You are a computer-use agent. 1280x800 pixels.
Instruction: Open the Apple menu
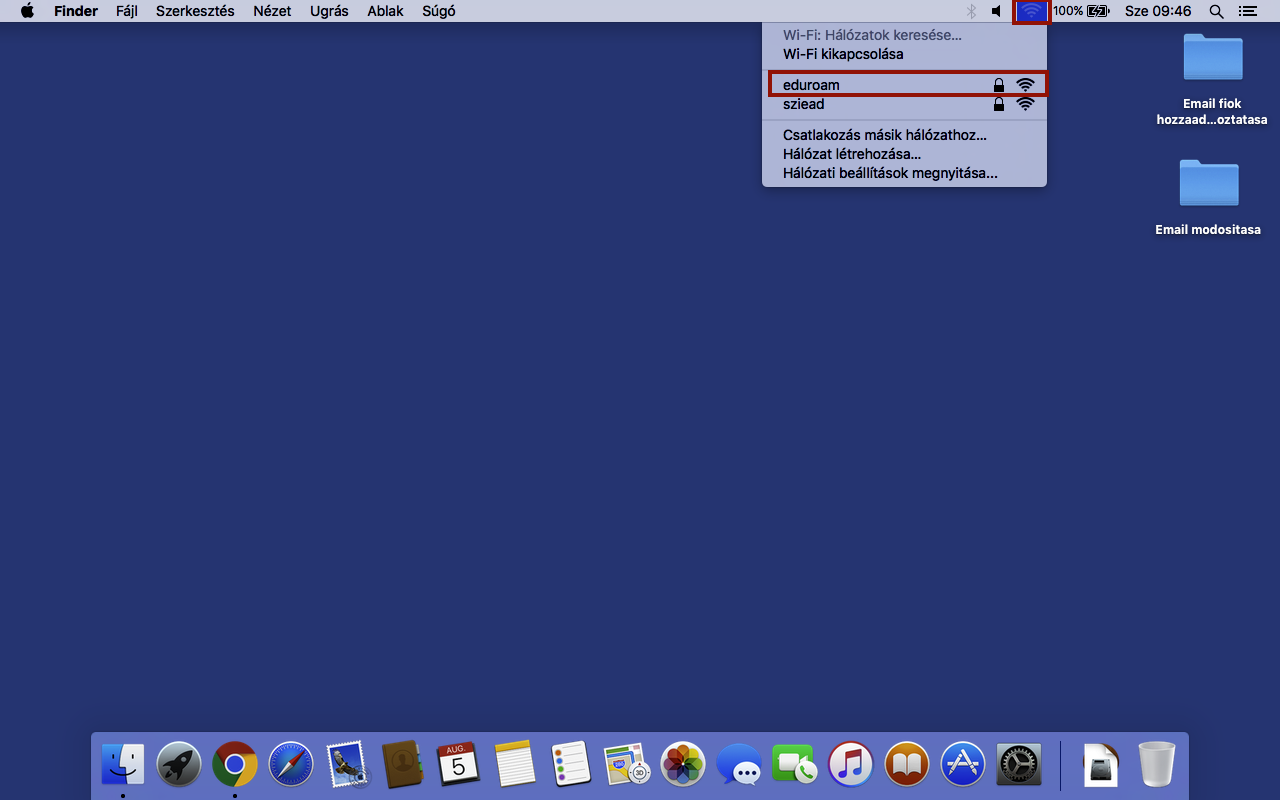point(27,11)
